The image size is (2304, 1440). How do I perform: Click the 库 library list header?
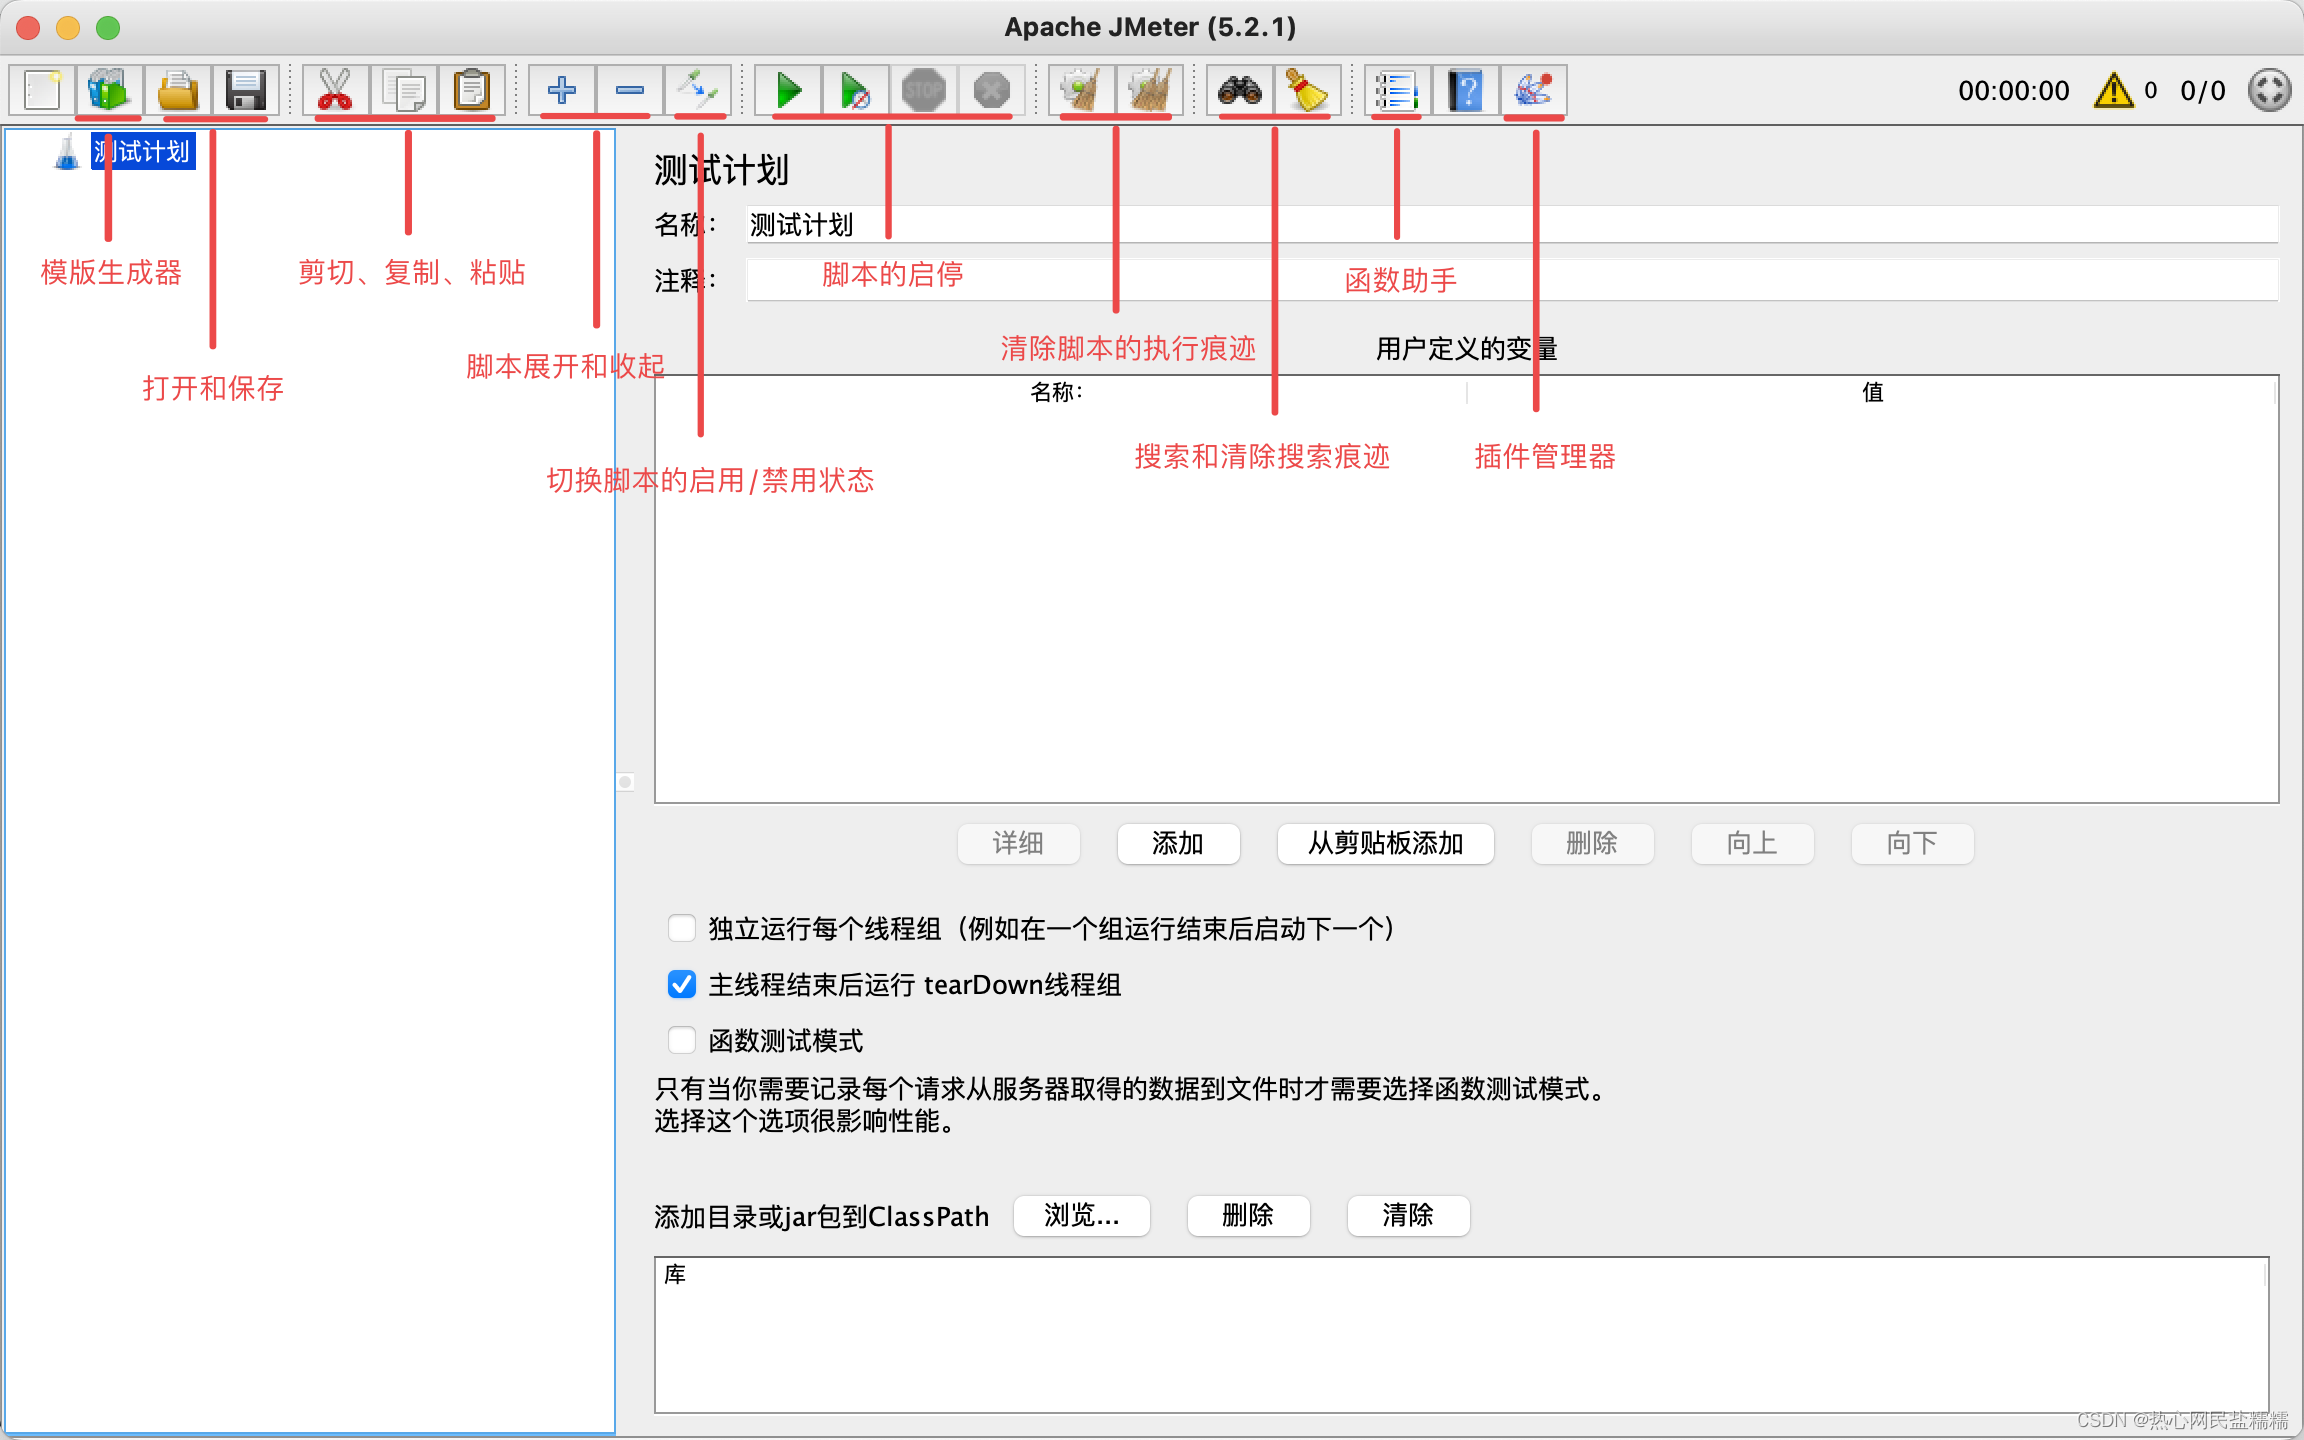[x=1460, y=1274]
